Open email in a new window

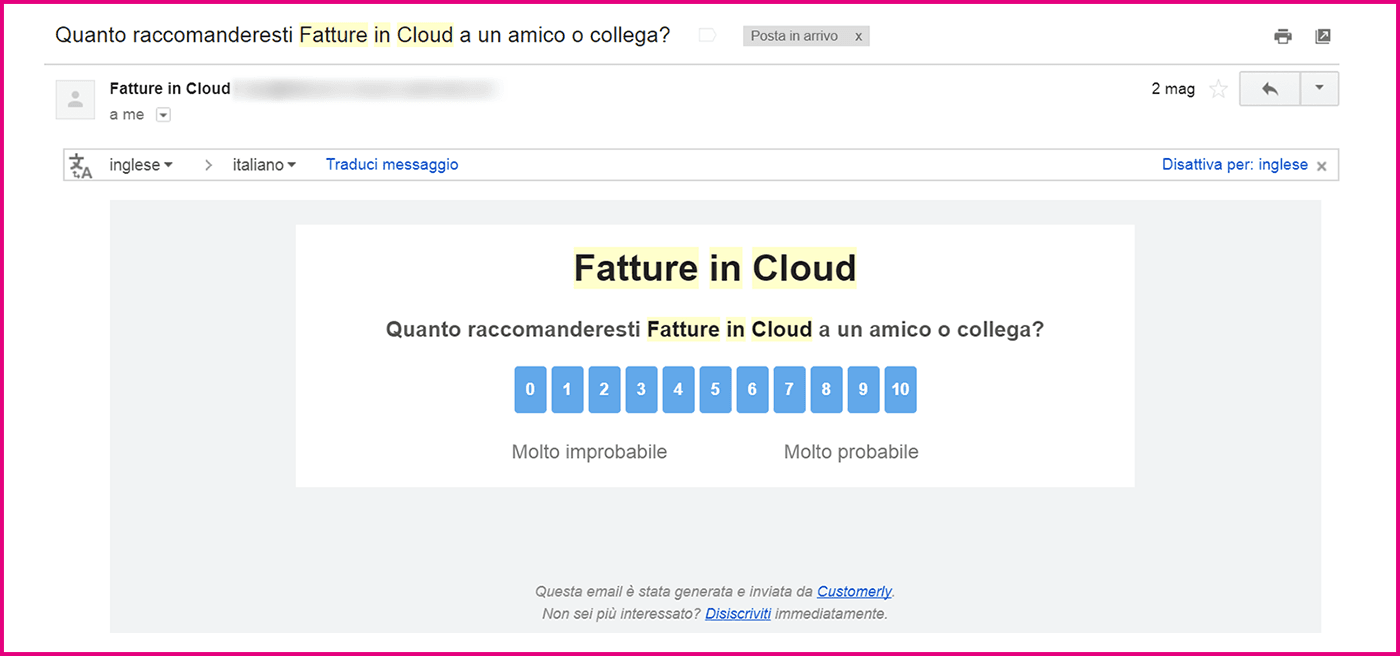pos(1323,35)
